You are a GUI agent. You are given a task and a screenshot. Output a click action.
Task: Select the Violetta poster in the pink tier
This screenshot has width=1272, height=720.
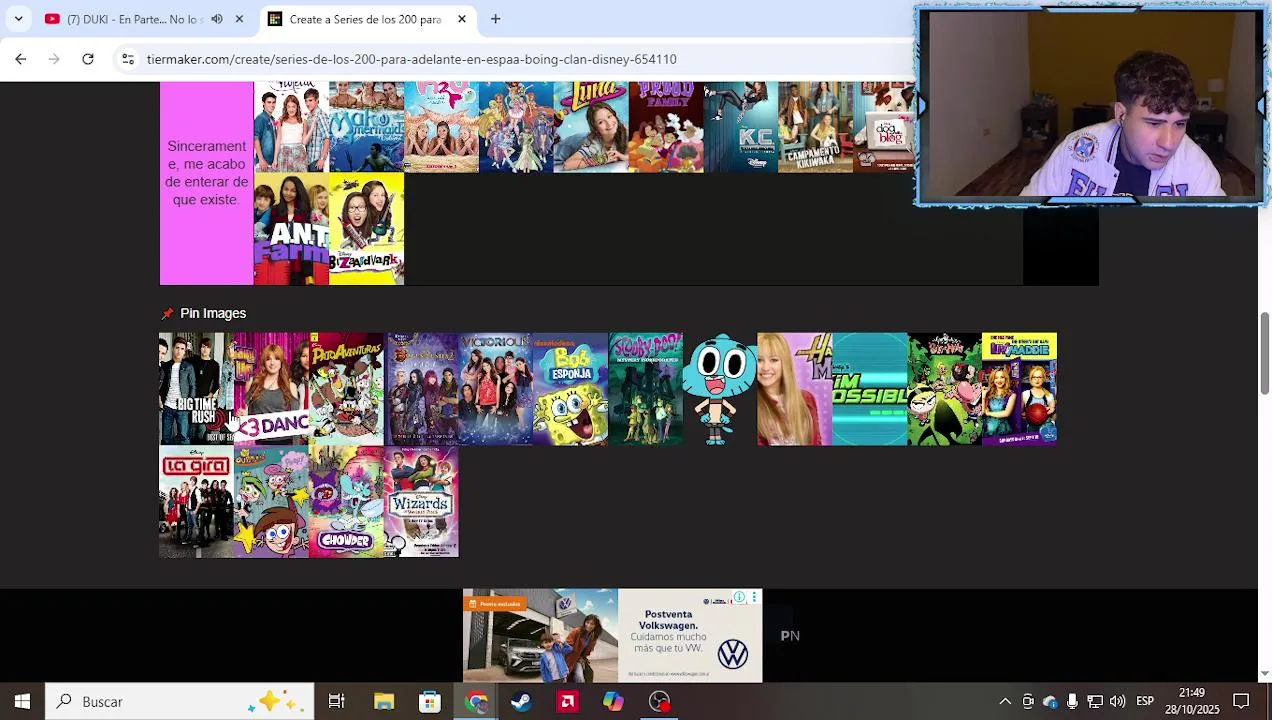[291, 127]
